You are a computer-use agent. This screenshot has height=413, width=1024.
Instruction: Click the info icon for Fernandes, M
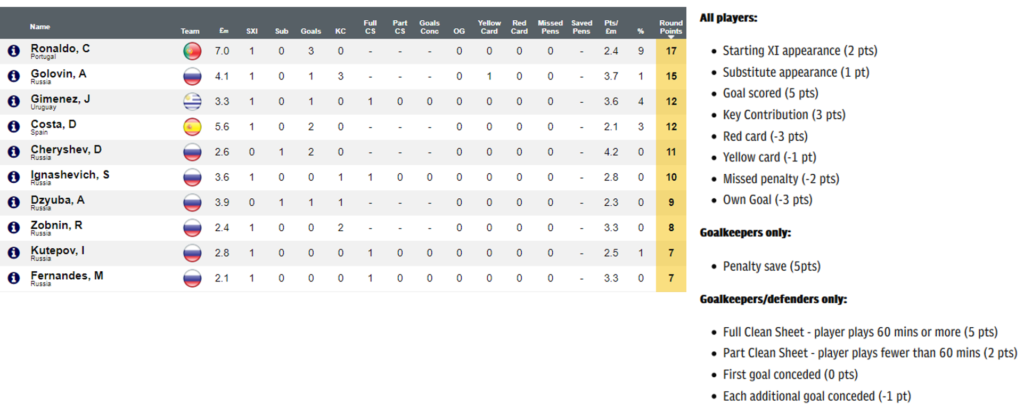14,278
